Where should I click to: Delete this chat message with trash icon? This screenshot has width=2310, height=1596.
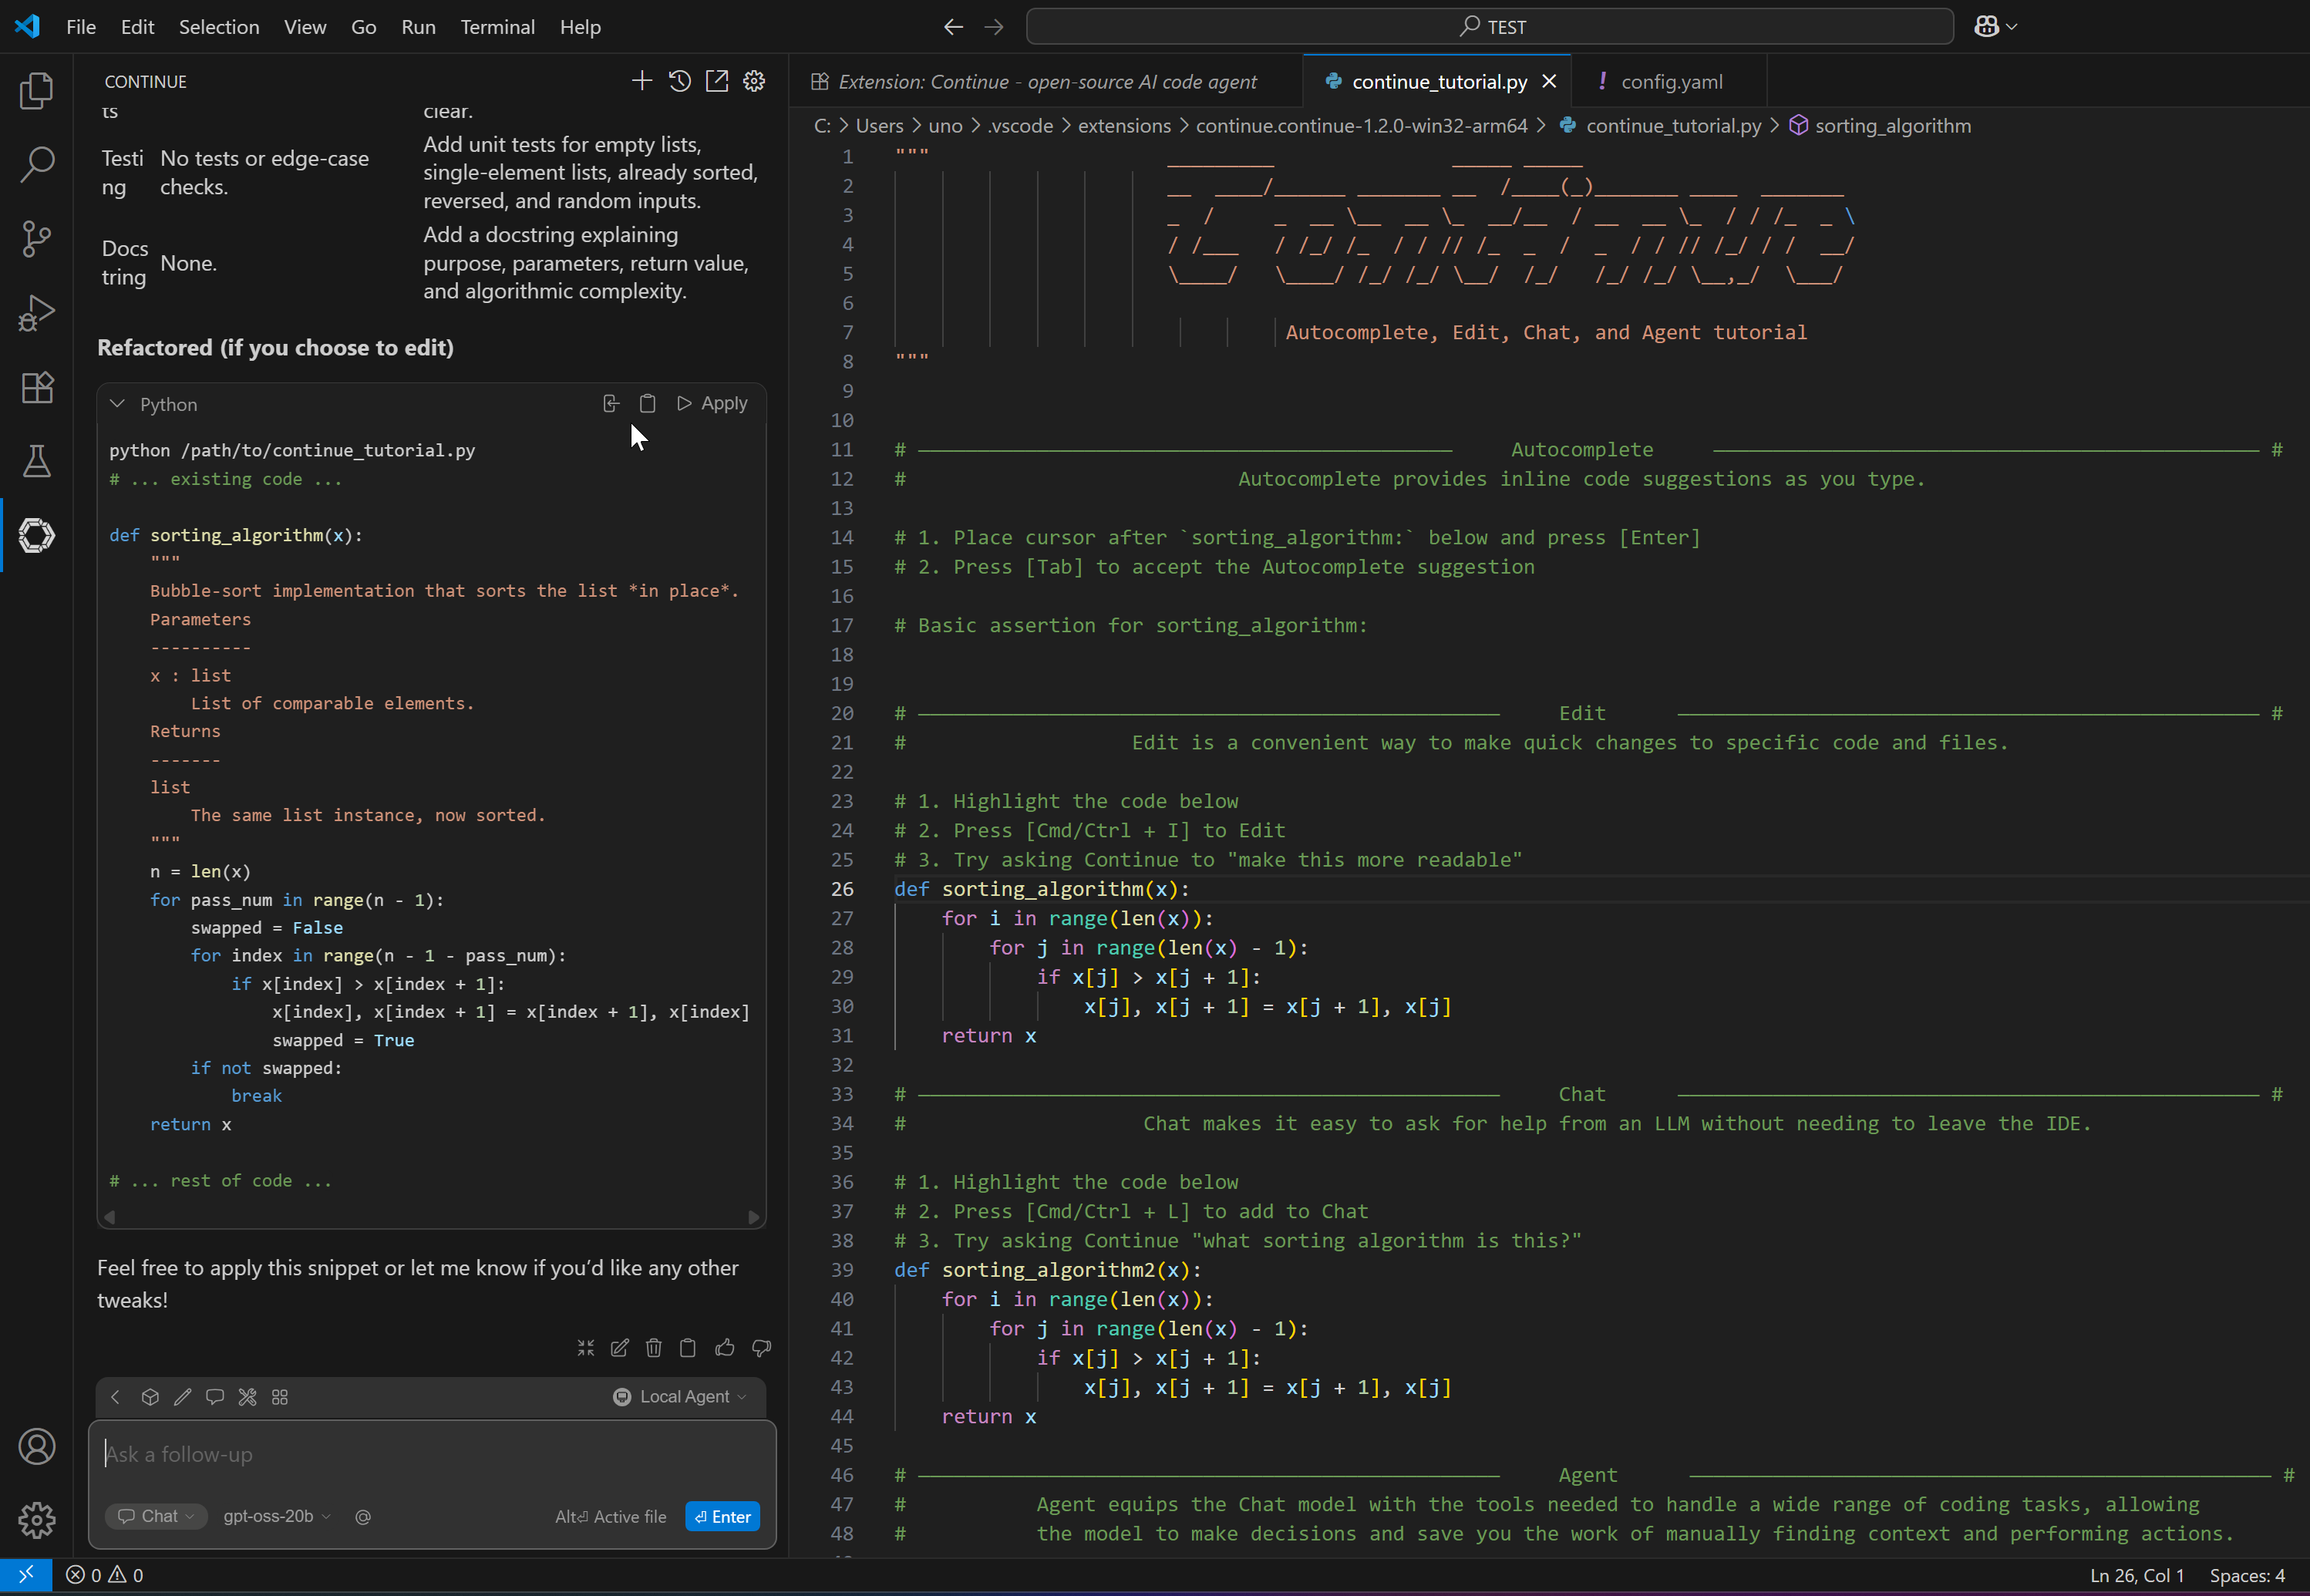pos(654,1348)
